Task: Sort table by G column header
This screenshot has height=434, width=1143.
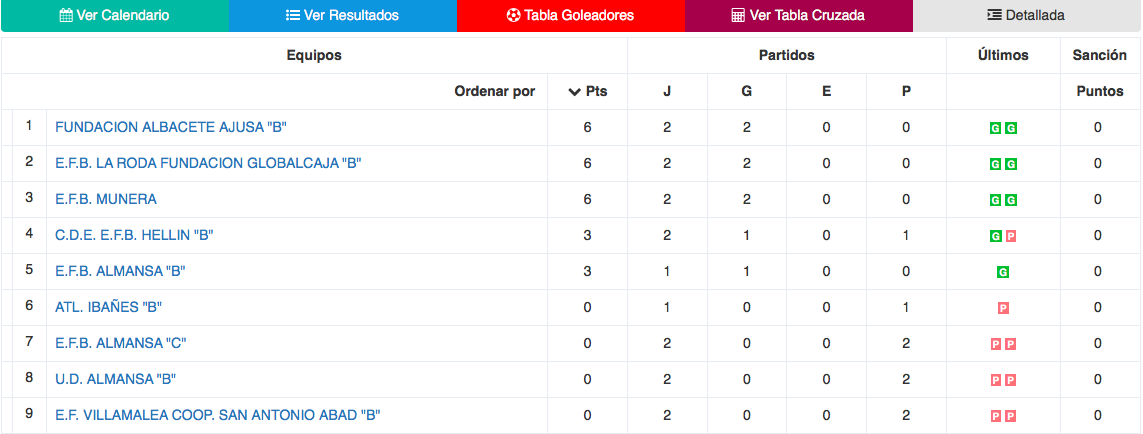Action: (x=746, y=92)
